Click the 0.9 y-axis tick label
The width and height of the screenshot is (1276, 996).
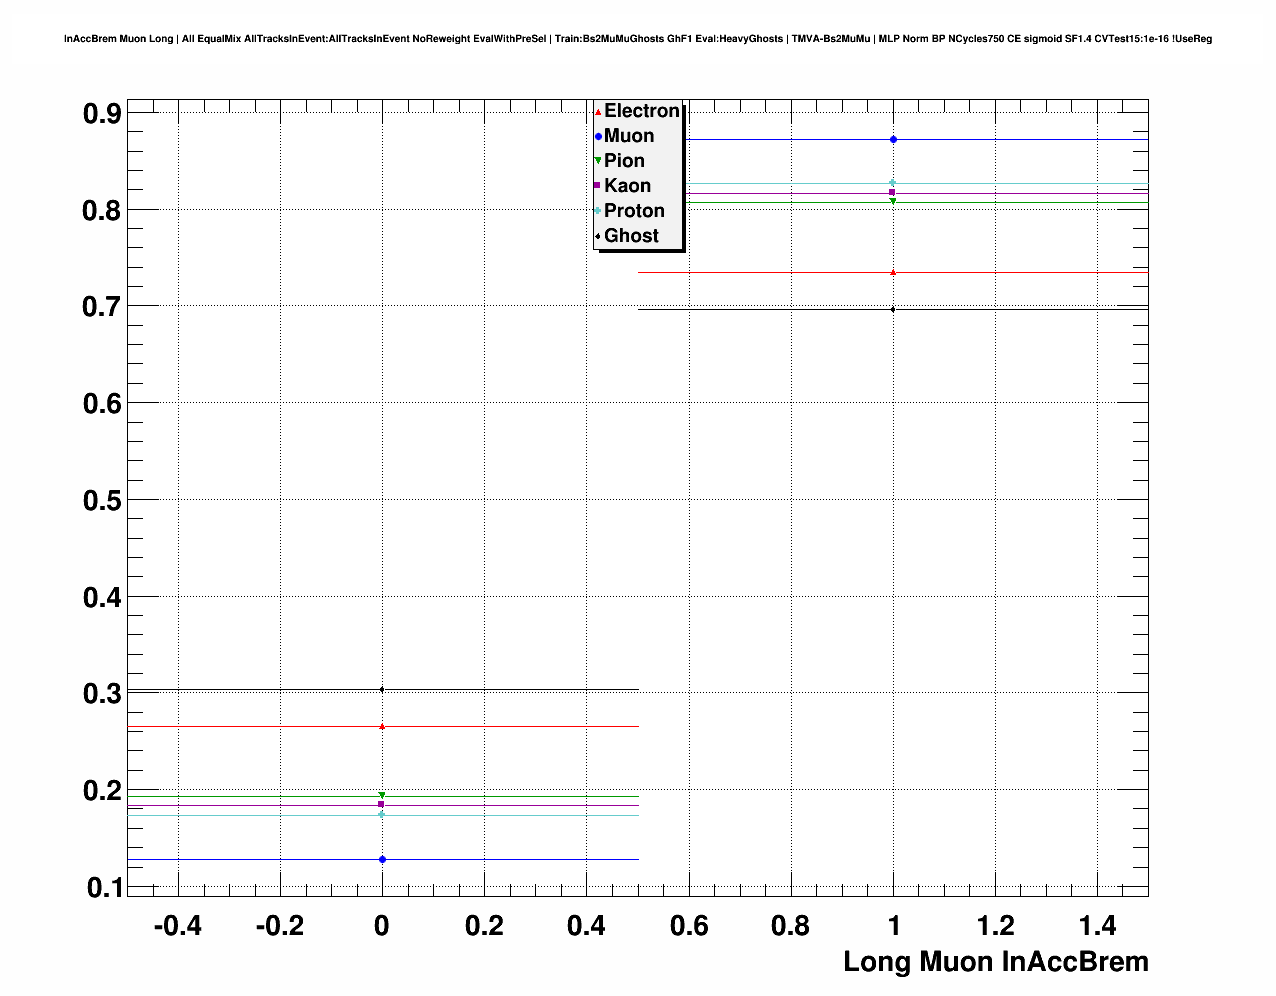pos(102,114)
